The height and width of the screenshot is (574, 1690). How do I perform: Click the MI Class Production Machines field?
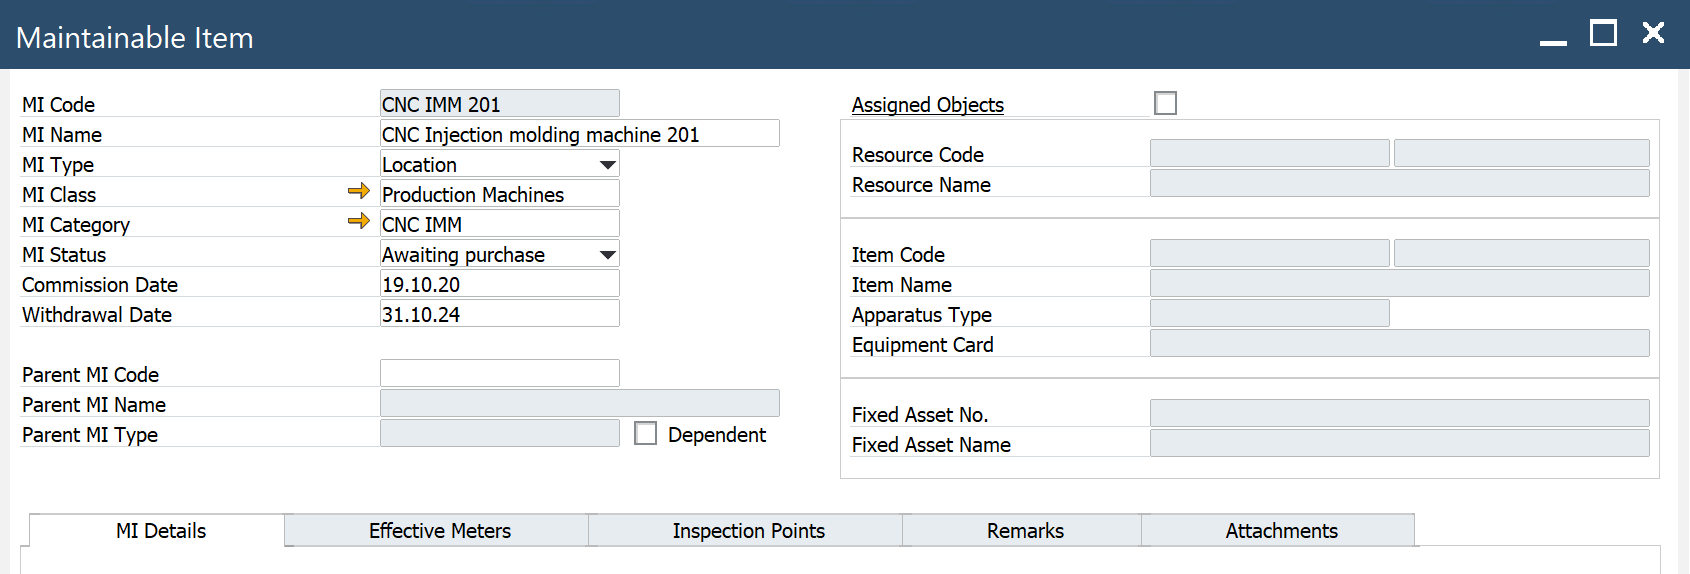[499, 194]
